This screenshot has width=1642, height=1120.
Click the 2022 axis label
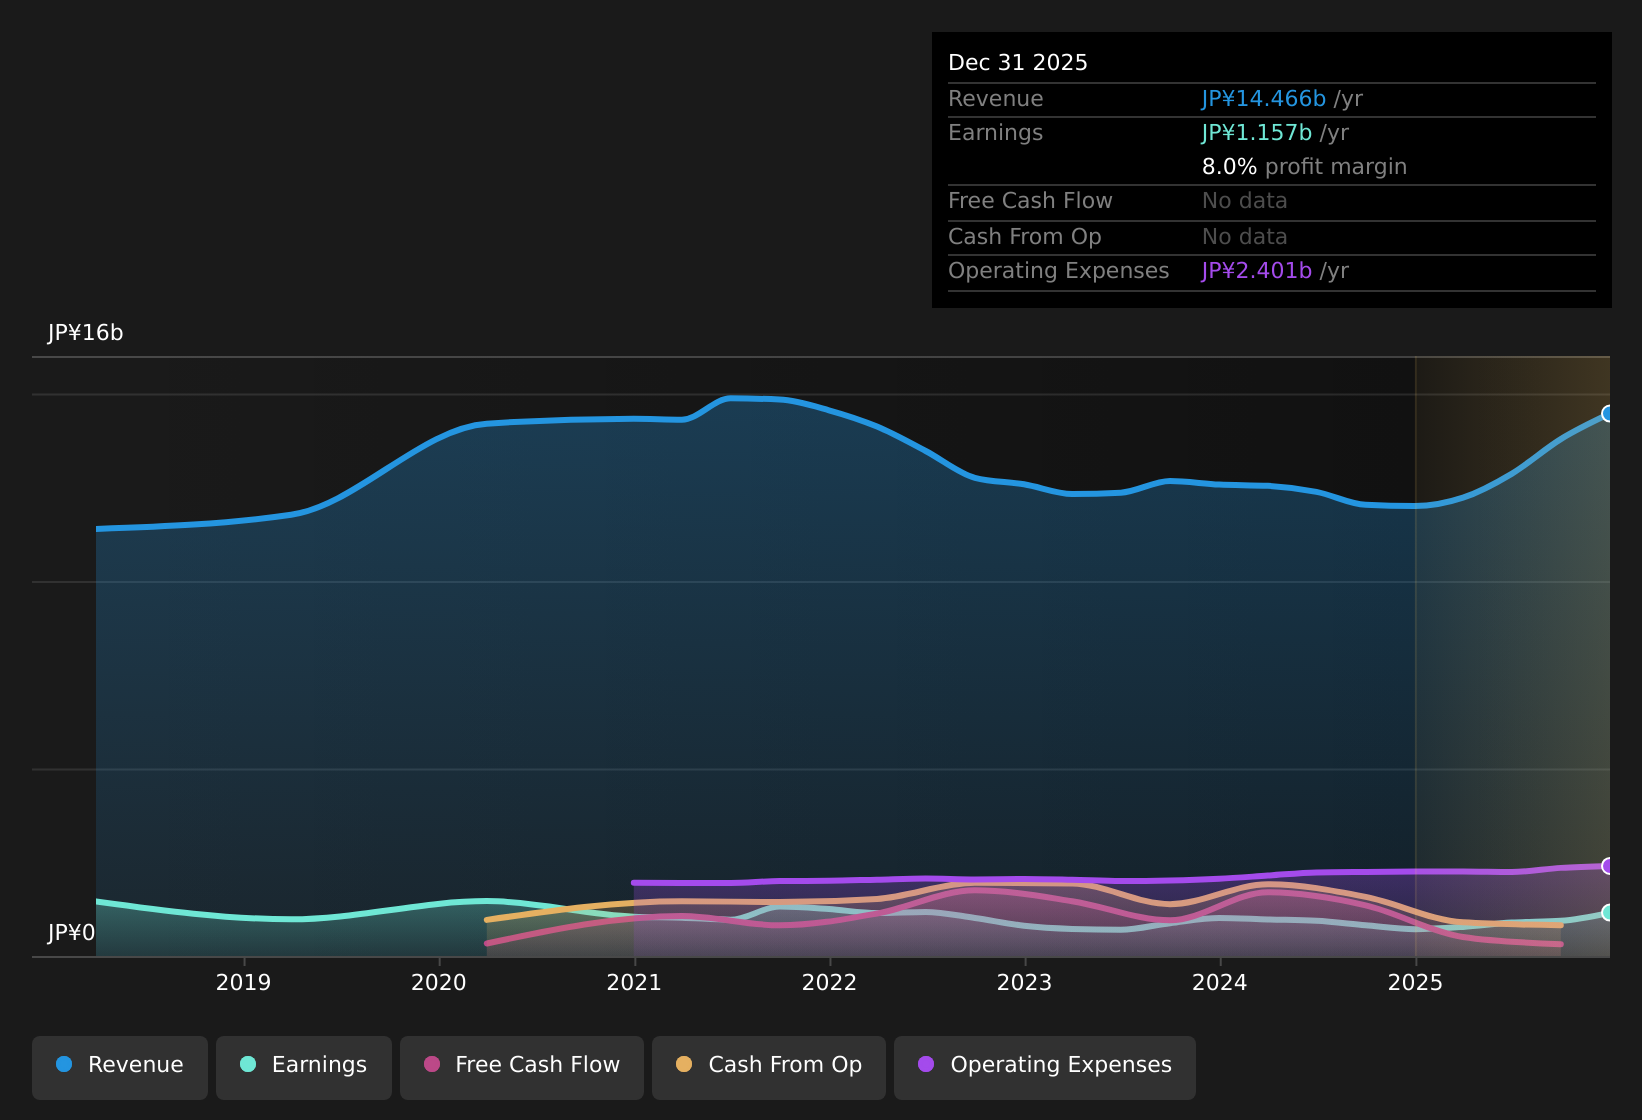pyautogui.click(x=829, y=983)
